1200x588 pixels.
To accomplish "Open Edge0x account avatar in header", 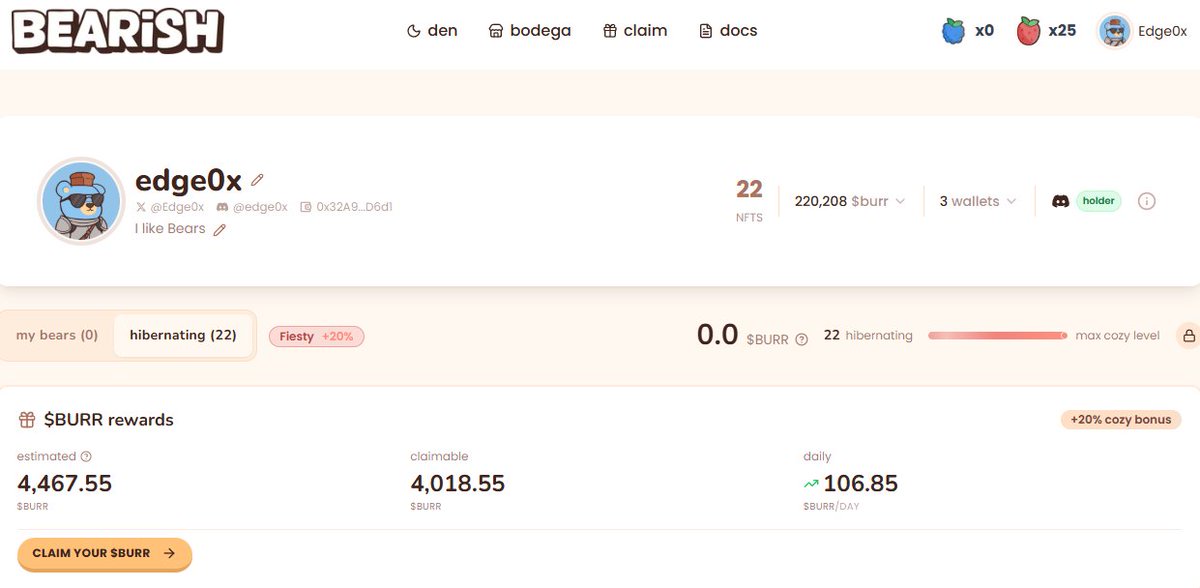I will click(1114, 31).
